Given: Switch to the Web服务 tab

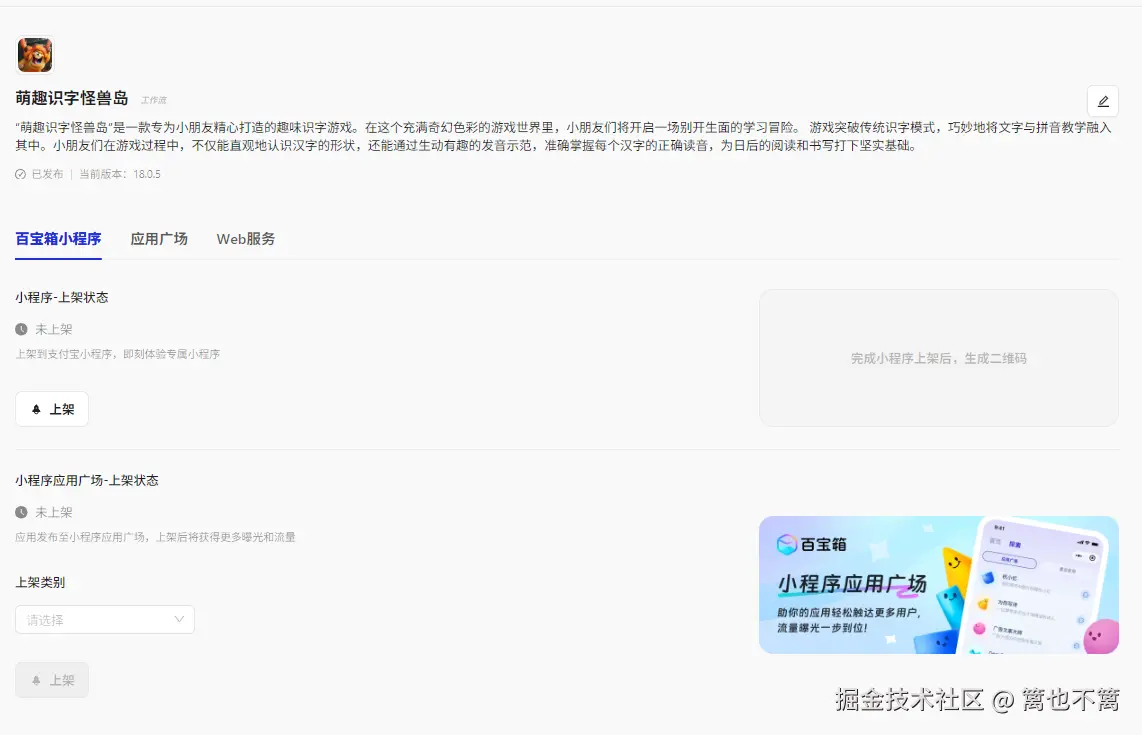Looking at the screenshot, I should (x=245, y=239).
